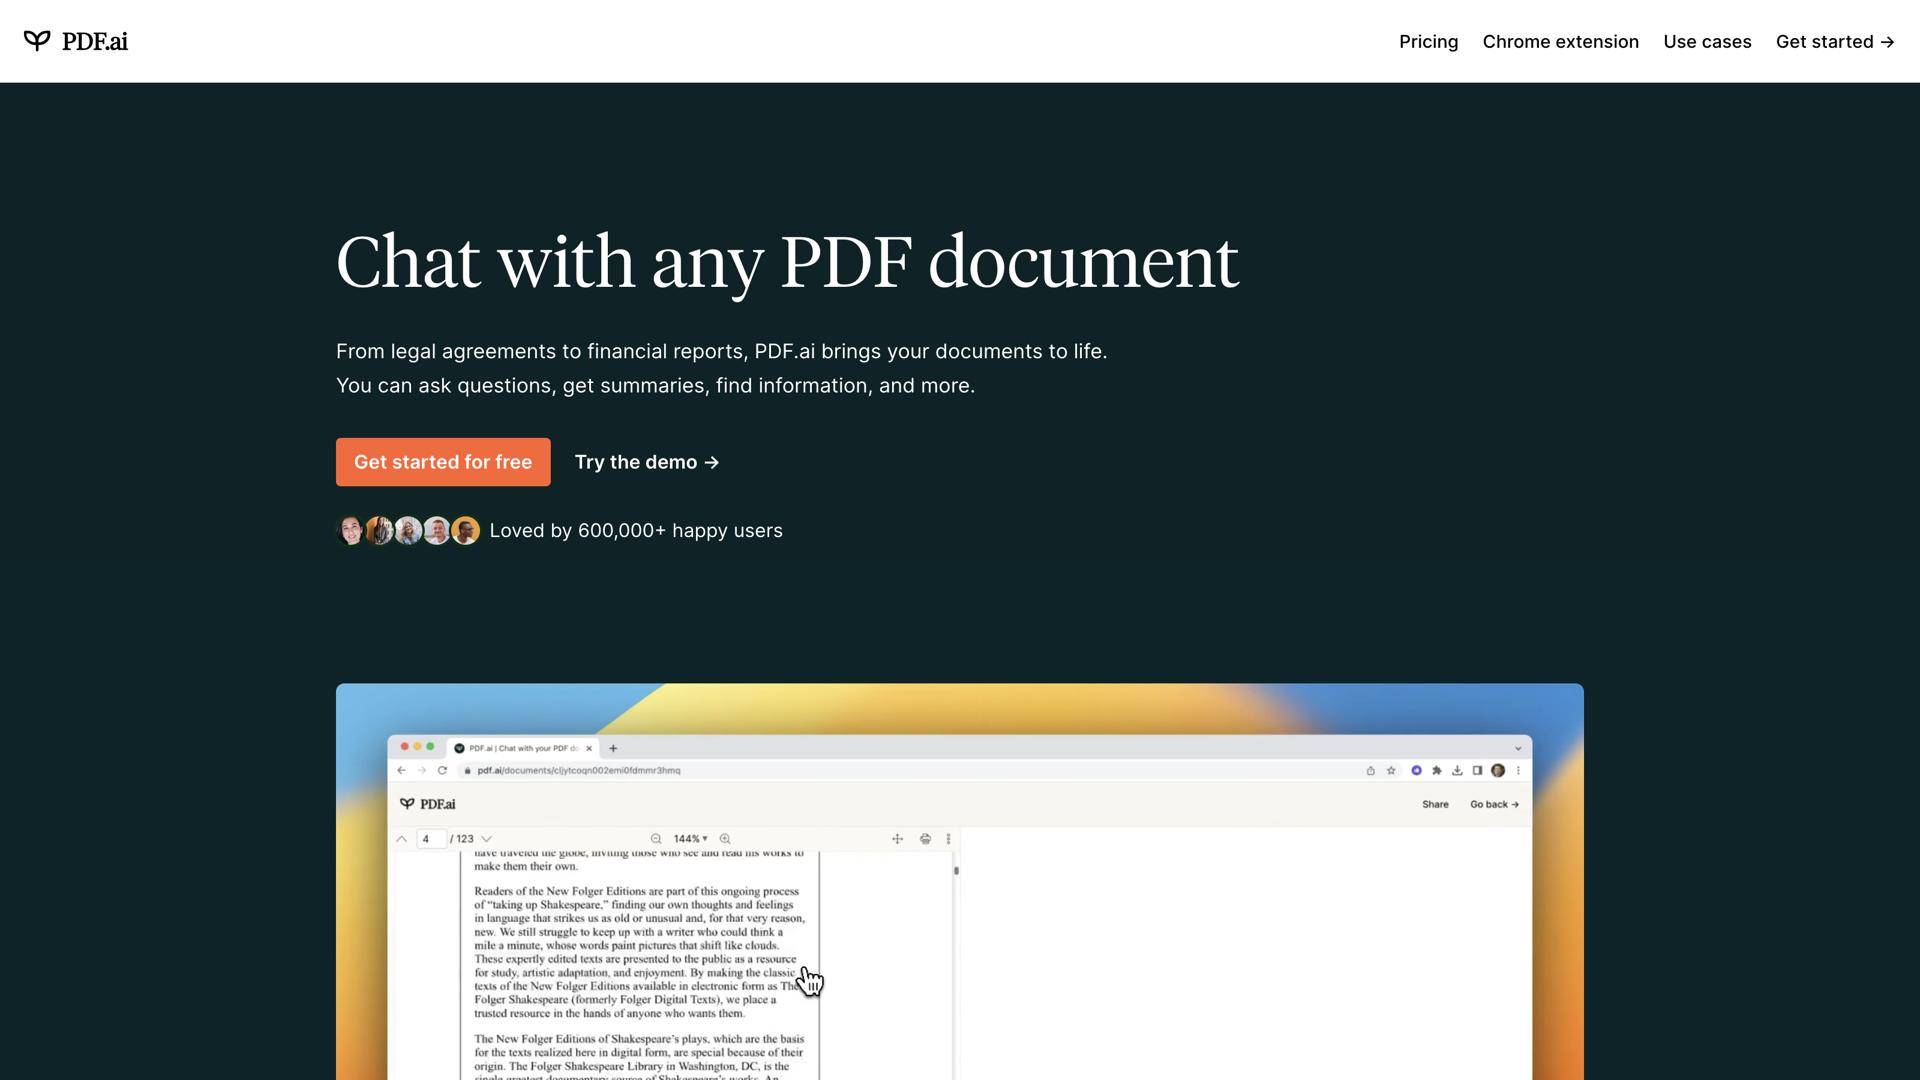Click the page number input showing 4
Viewport: 1920px width, 1080px height.
pos(431,838)
